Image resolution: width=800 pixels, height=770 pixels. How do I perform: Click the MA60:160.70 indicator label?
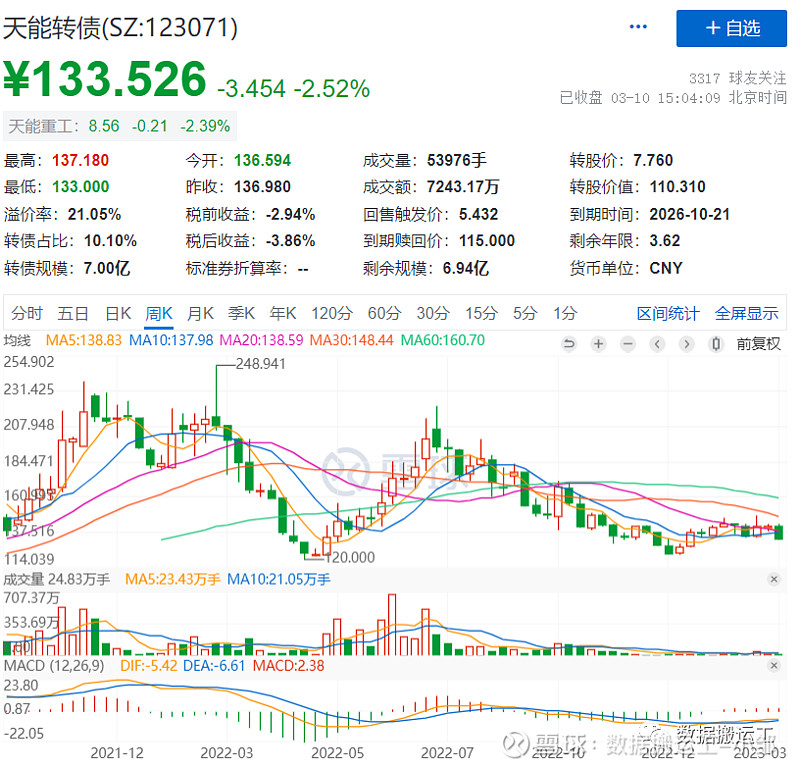[442, 340]
